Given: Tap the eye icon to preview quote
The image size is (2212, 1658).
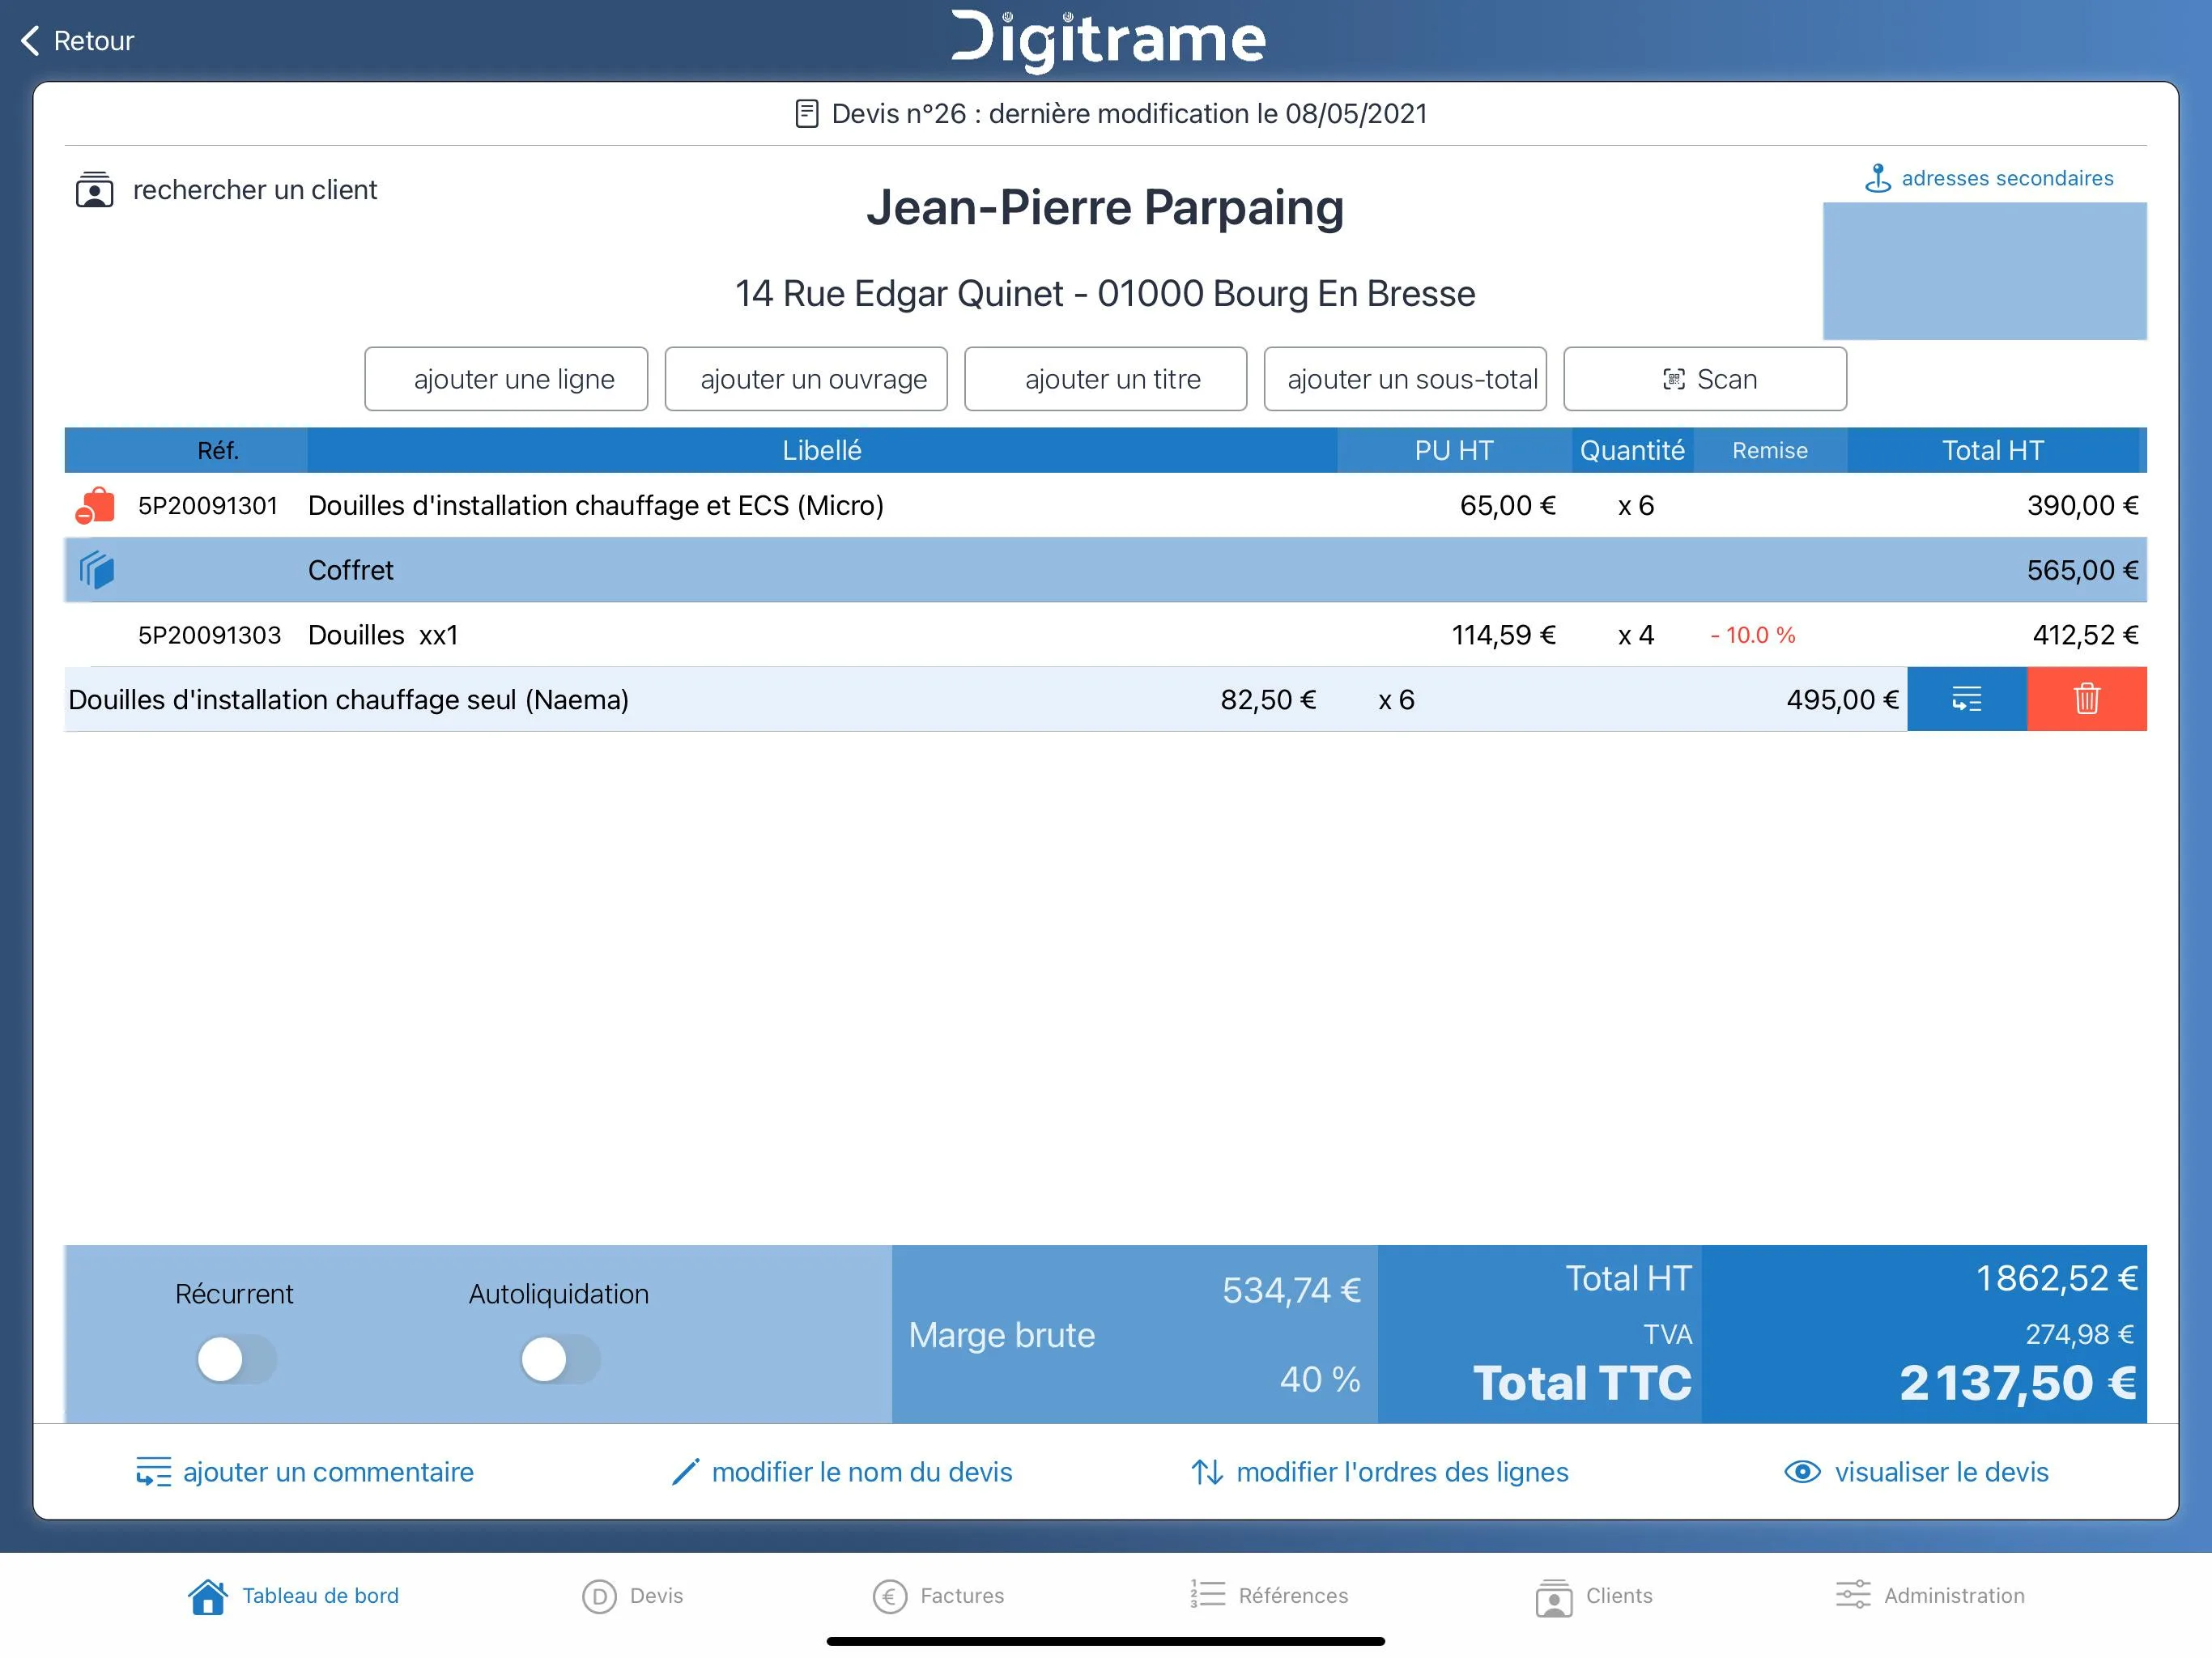Looking at the screenshot, I should pyautogui.click(x=1802, y=1472).
